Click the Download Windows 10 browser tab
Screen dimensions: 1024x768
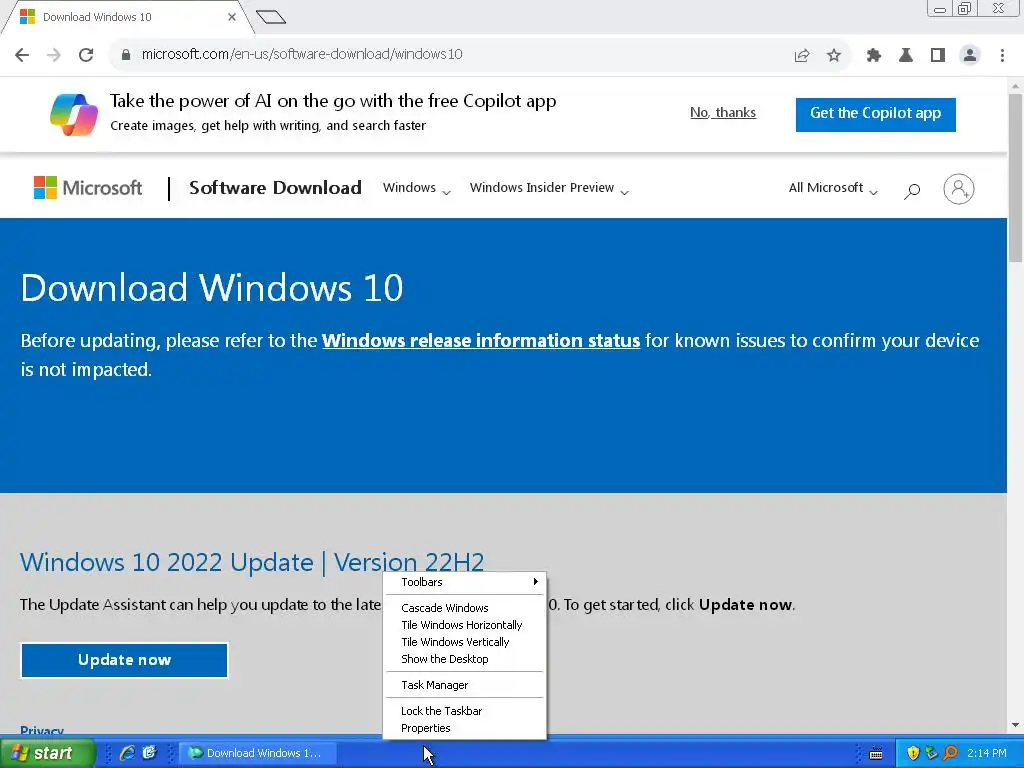point(124,17)
